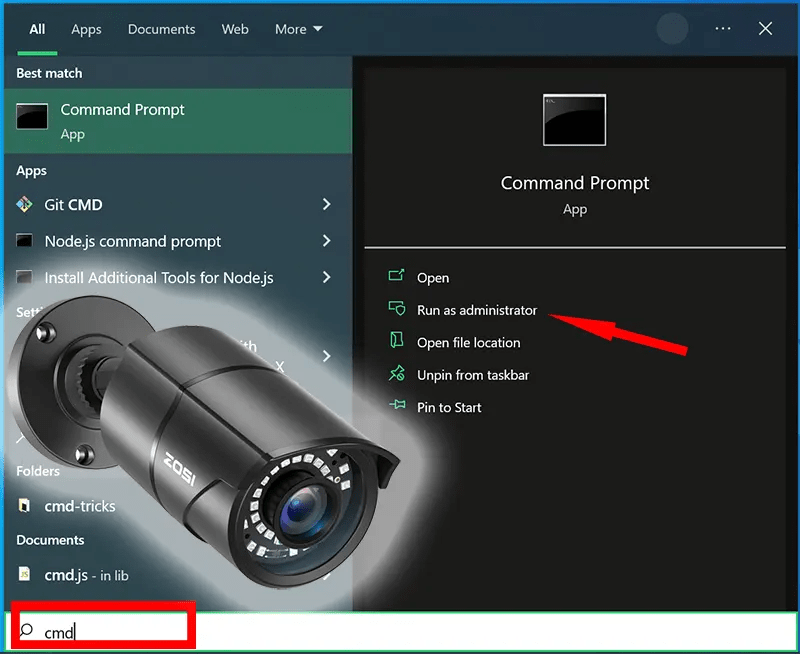Click the Pin to Start icon
This screenshot has width=800, height=654.
(x=396, y=407)
